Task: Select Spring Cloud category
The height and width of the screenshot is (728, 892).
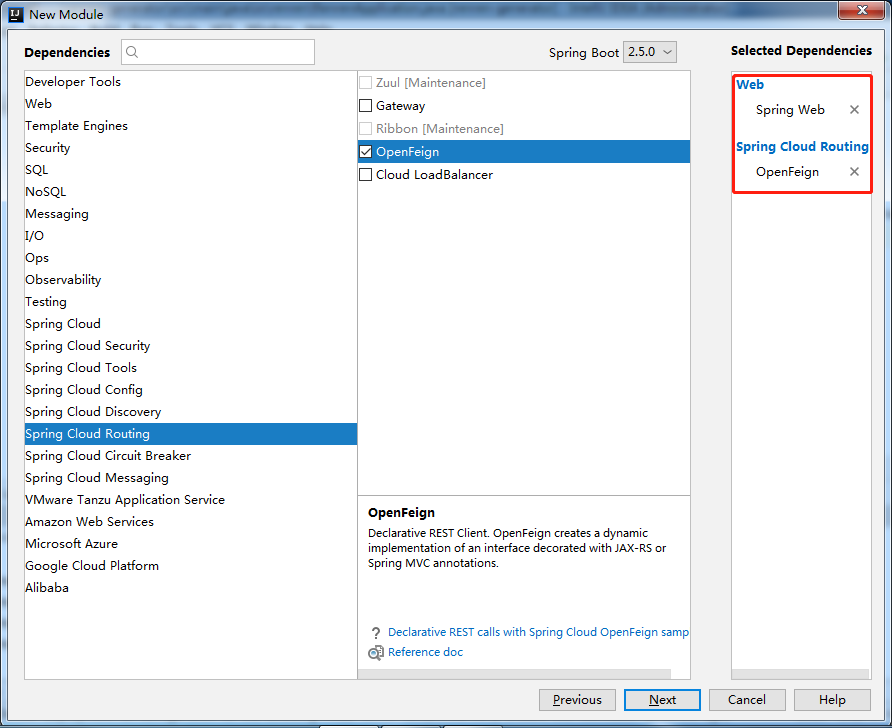Action: click(191, 324)
